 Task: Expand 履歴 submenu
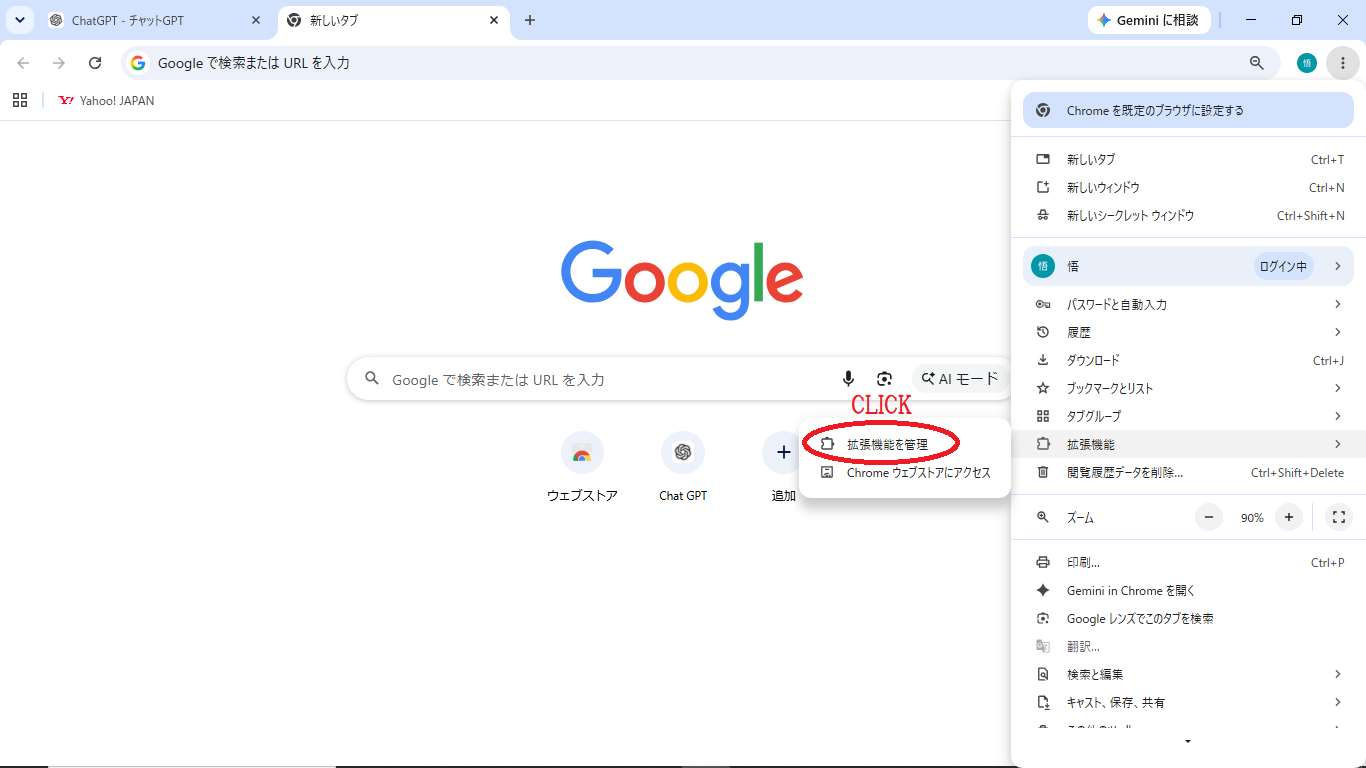(1188, 332)
